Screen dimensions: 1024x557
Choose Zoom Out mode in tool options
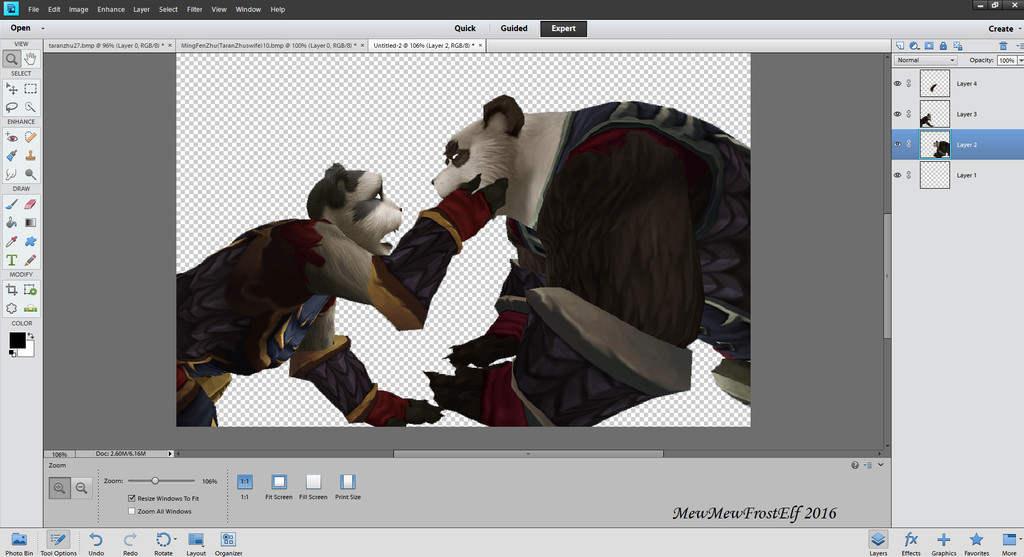tap(82, 488)
